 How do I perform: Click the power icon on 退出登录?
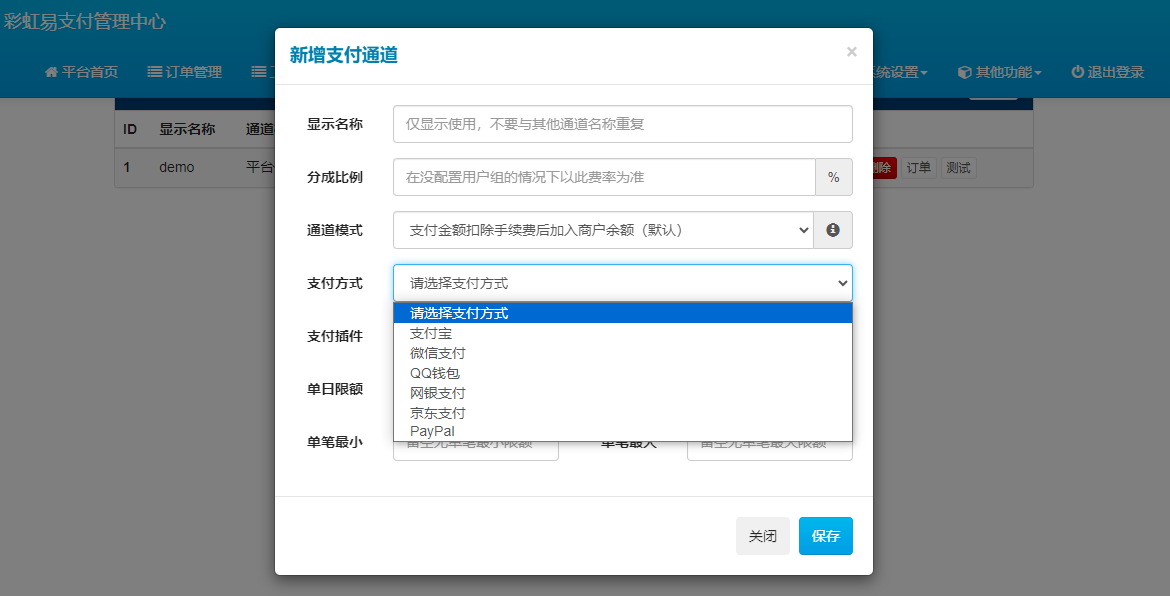1077,71
